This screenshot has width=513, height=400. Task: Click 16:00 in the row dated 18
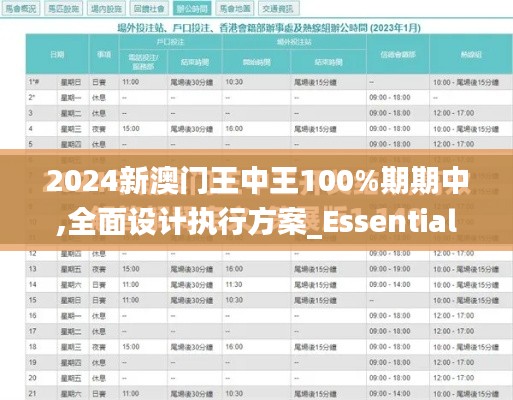coord(234,347)
